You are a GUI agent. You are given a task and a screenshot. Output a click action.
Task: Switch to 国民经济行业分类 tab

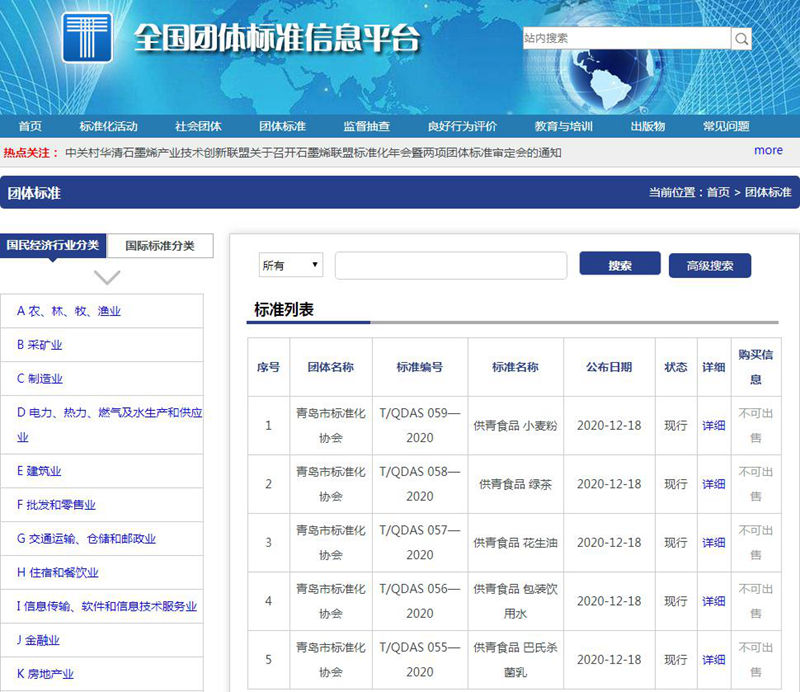(53, 245)
